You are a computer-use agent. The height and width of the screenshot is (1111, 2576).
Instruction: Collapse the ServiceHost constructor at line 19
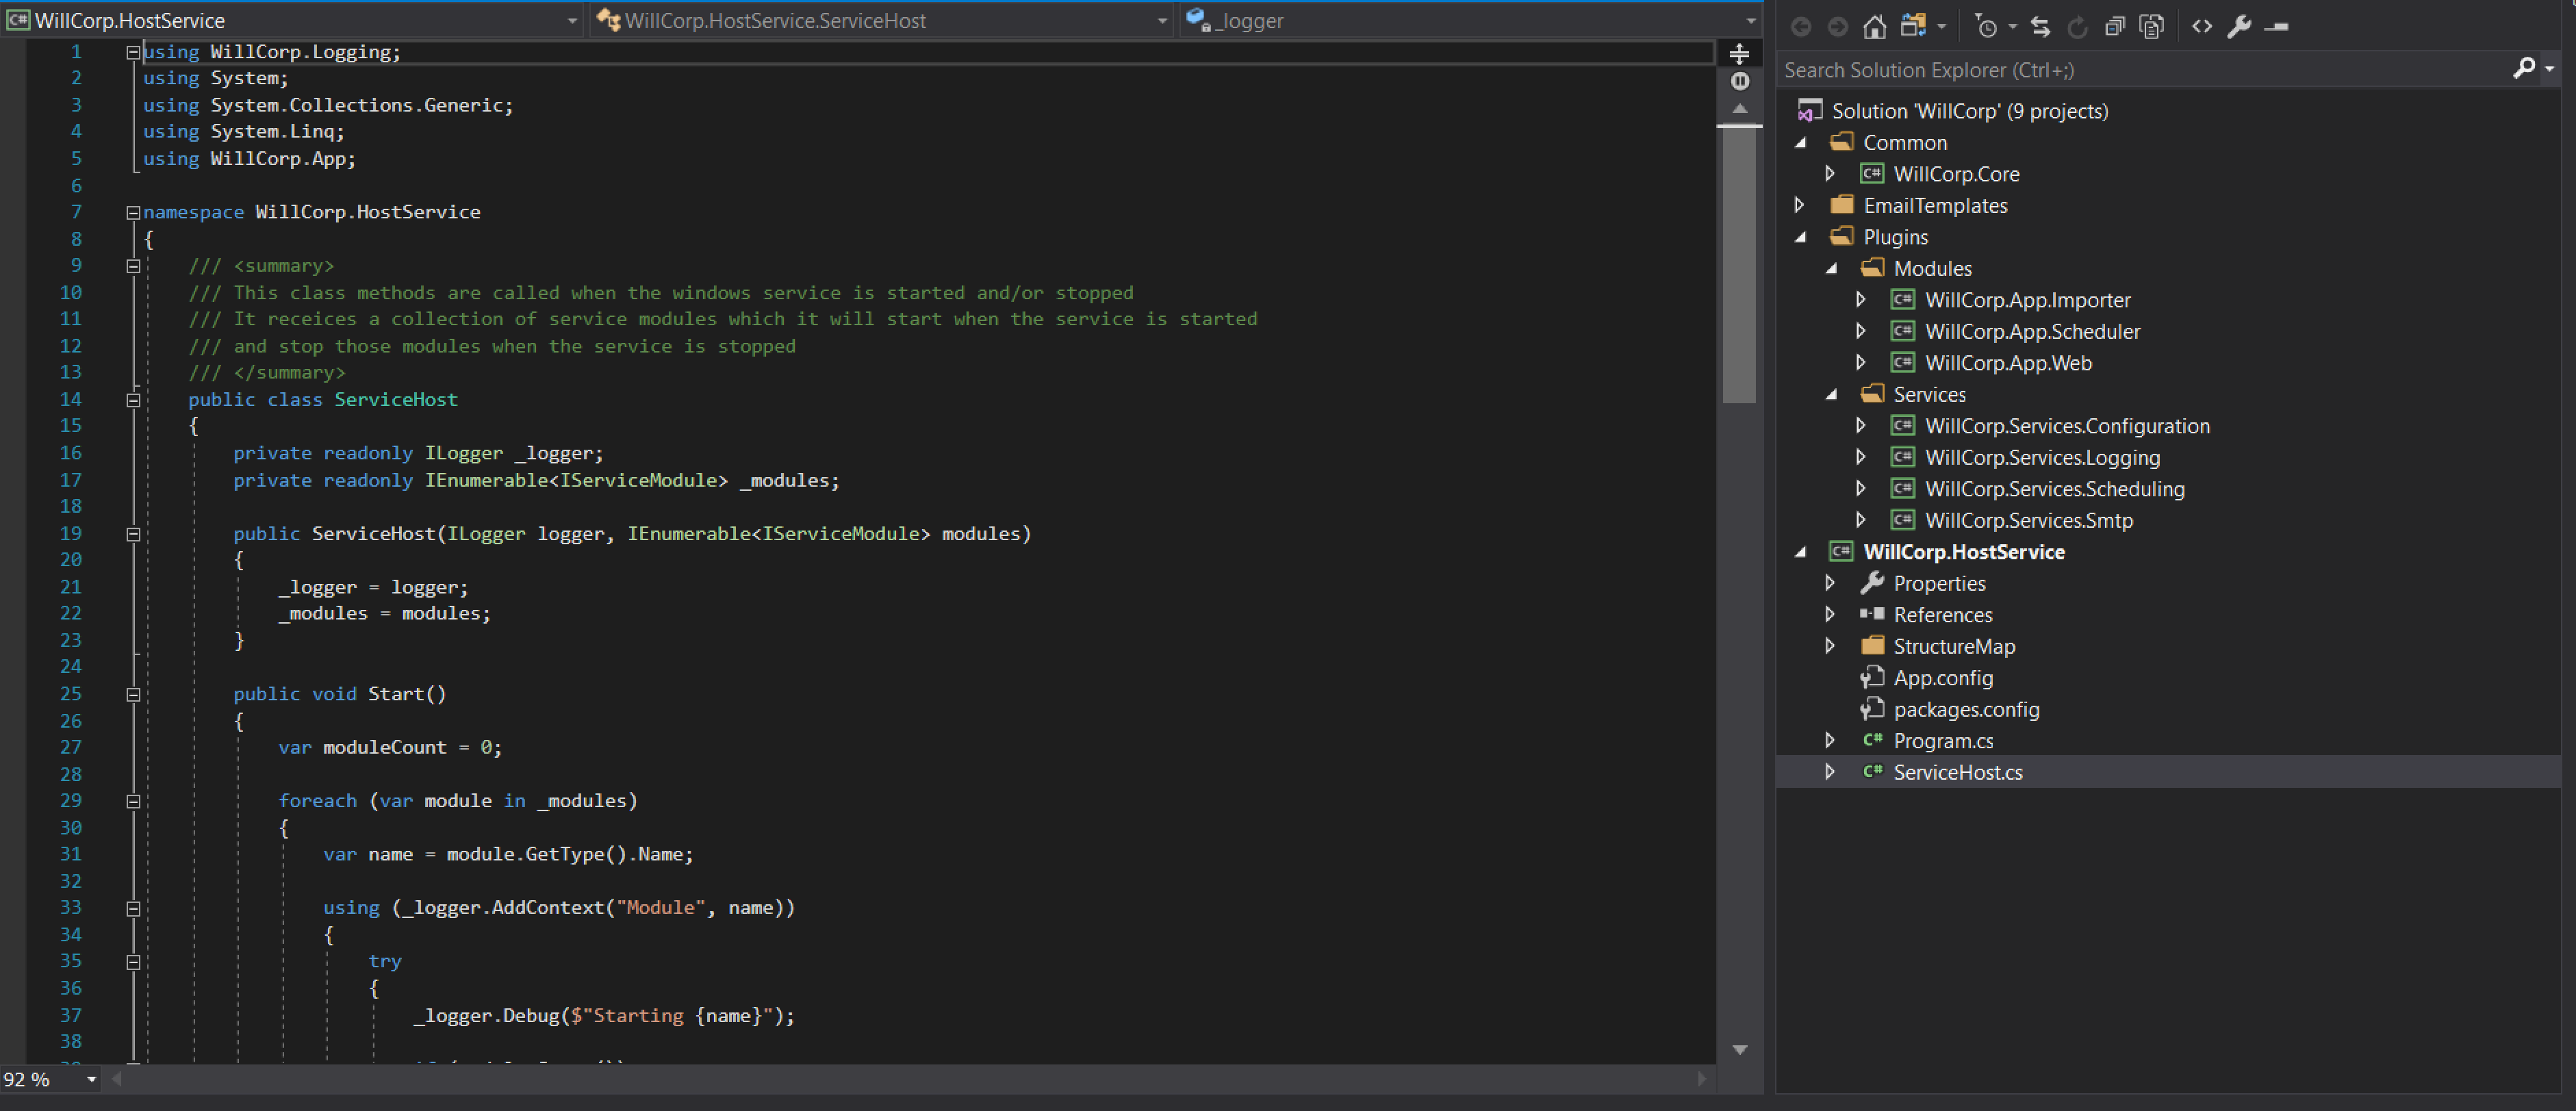(x=133, y=534)
